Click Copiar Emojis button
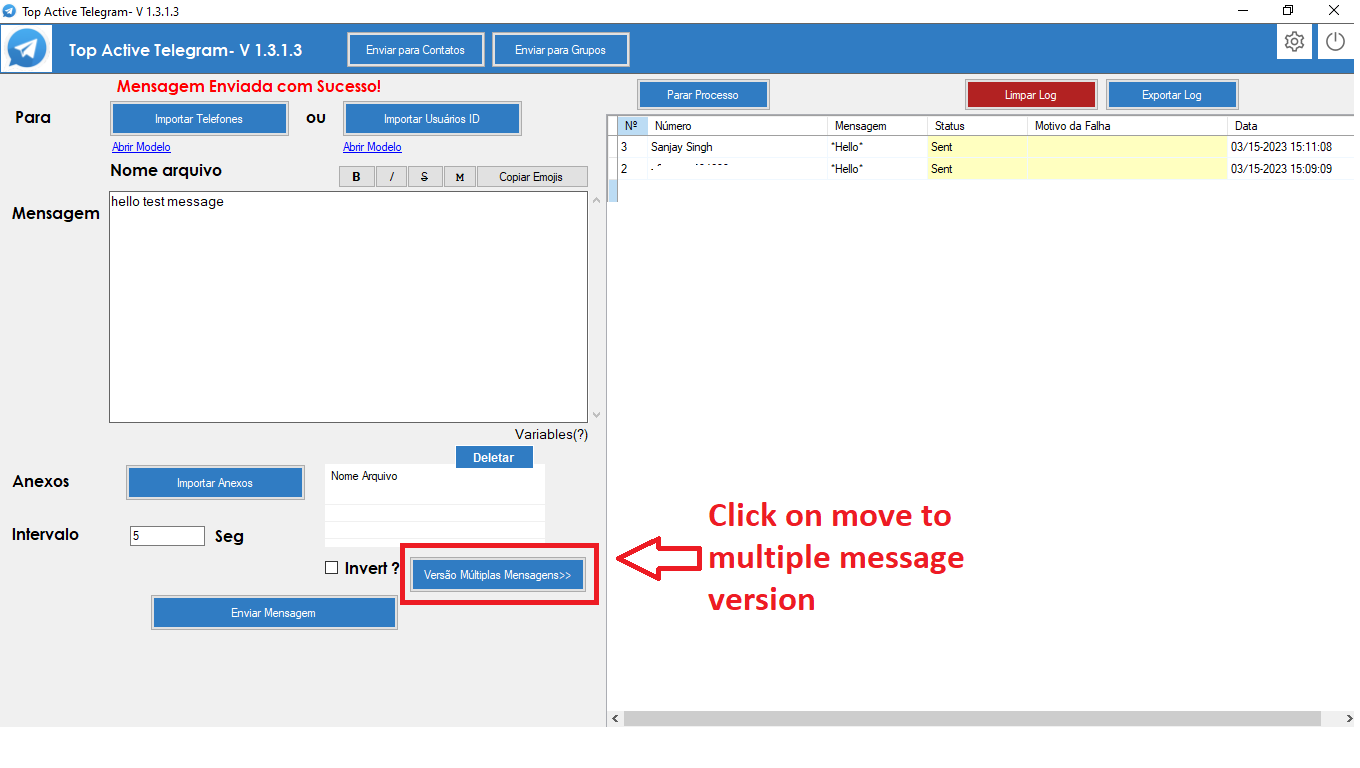 tap(531, 177)
